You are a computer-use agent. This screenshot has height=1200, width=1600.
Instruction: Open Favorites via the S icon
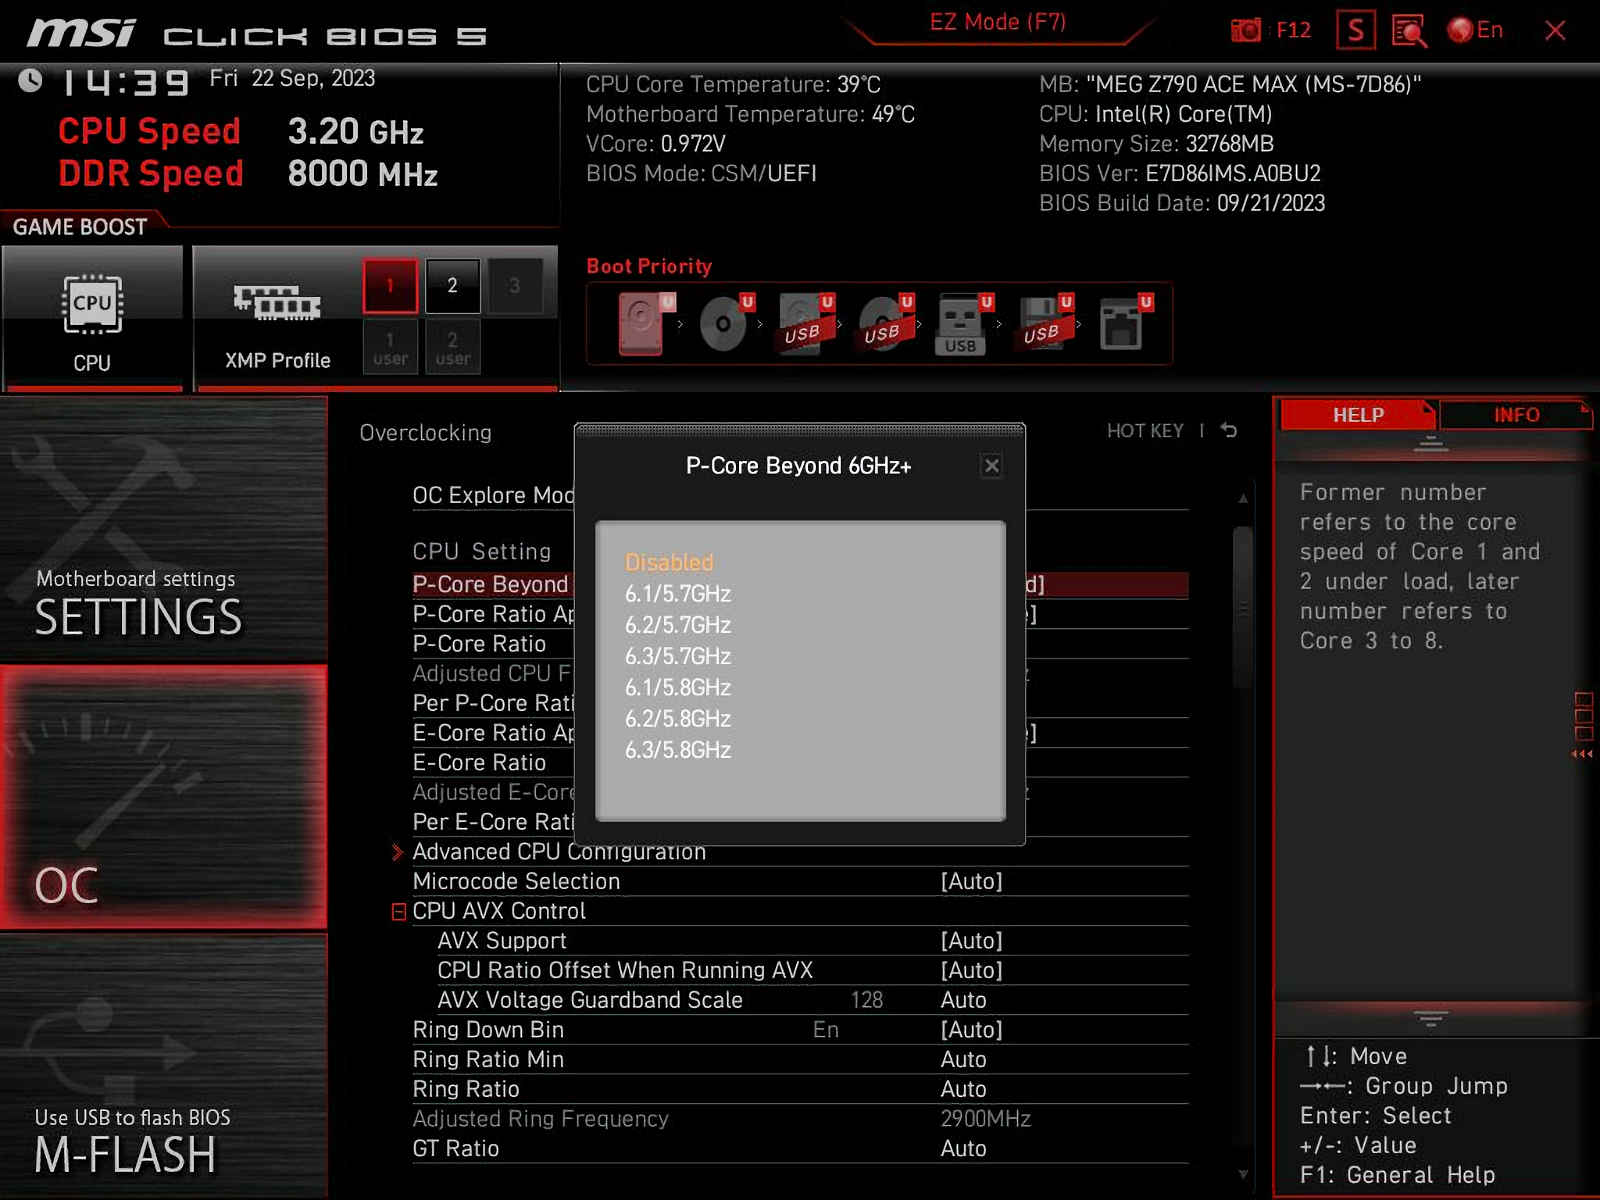(x=1355, y=30)
